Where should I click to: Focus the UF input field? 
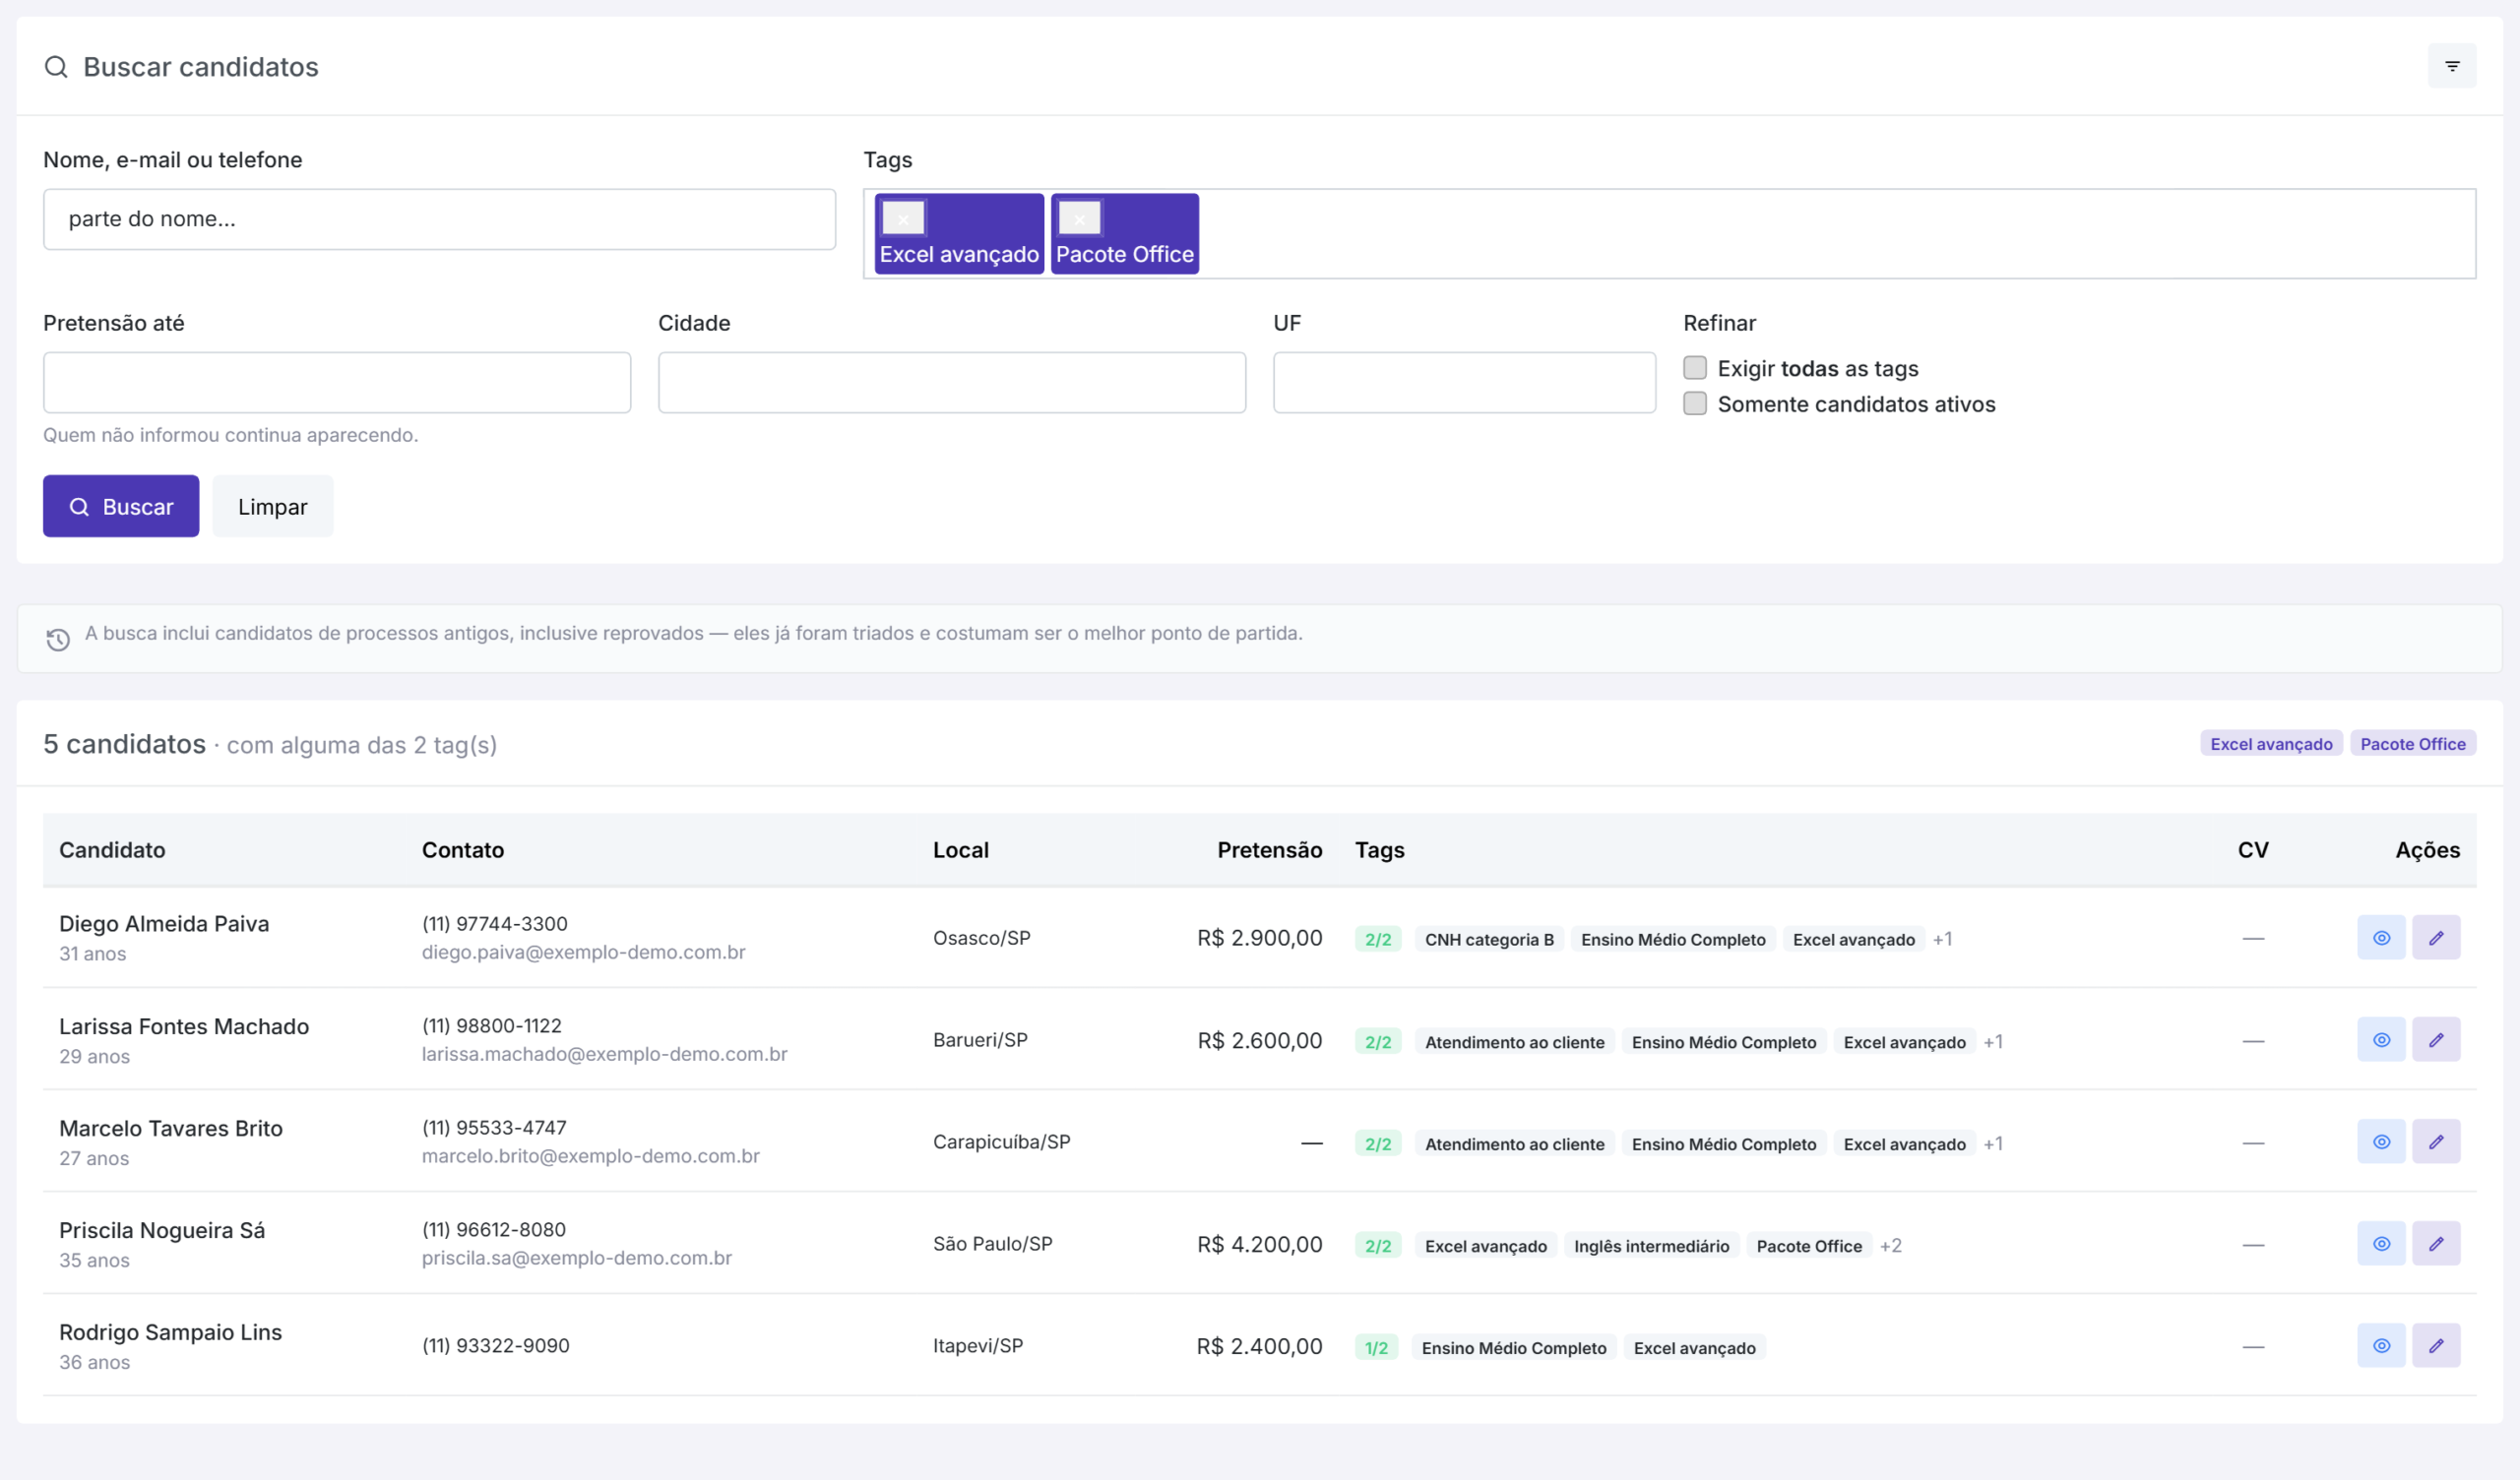tap(1464, 382)
